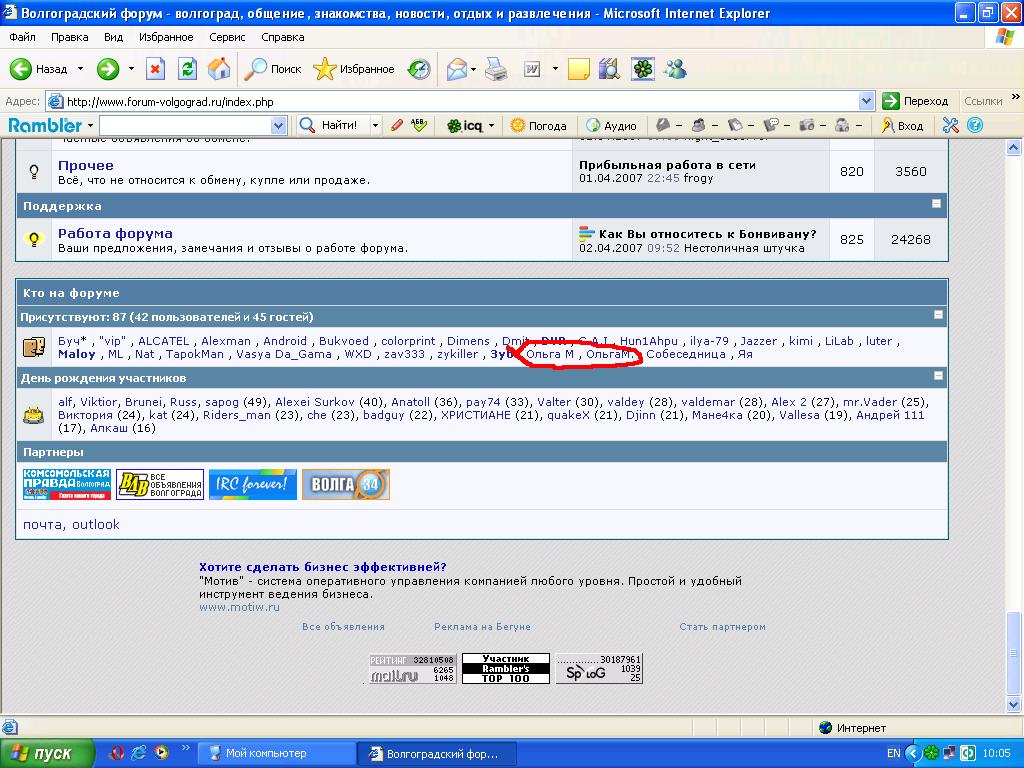Expand the address bar dropdown

(x=866, y=101)
